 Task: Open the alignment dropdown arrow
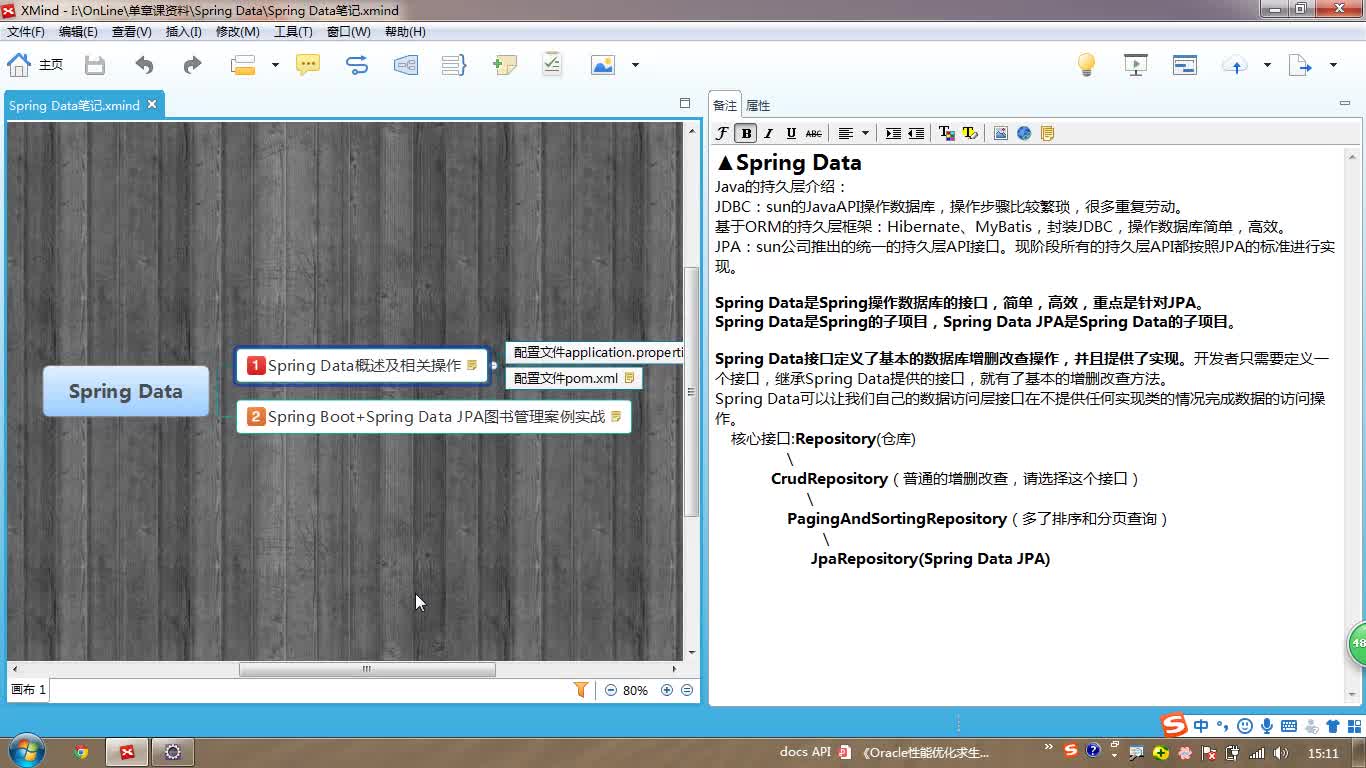pos(865,133)
